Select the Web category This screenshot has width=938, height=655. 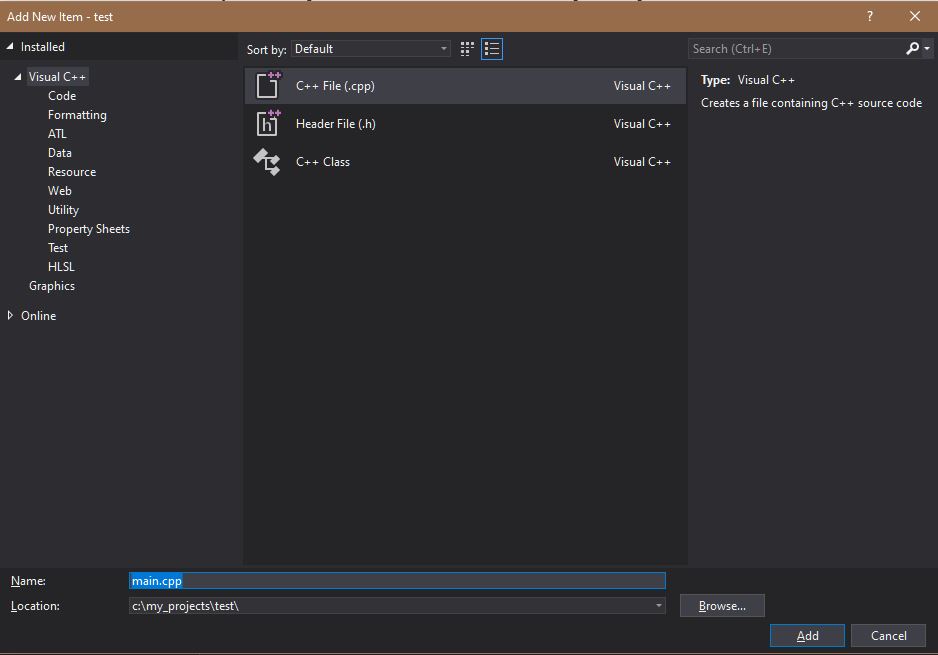(x=60, y=191)
